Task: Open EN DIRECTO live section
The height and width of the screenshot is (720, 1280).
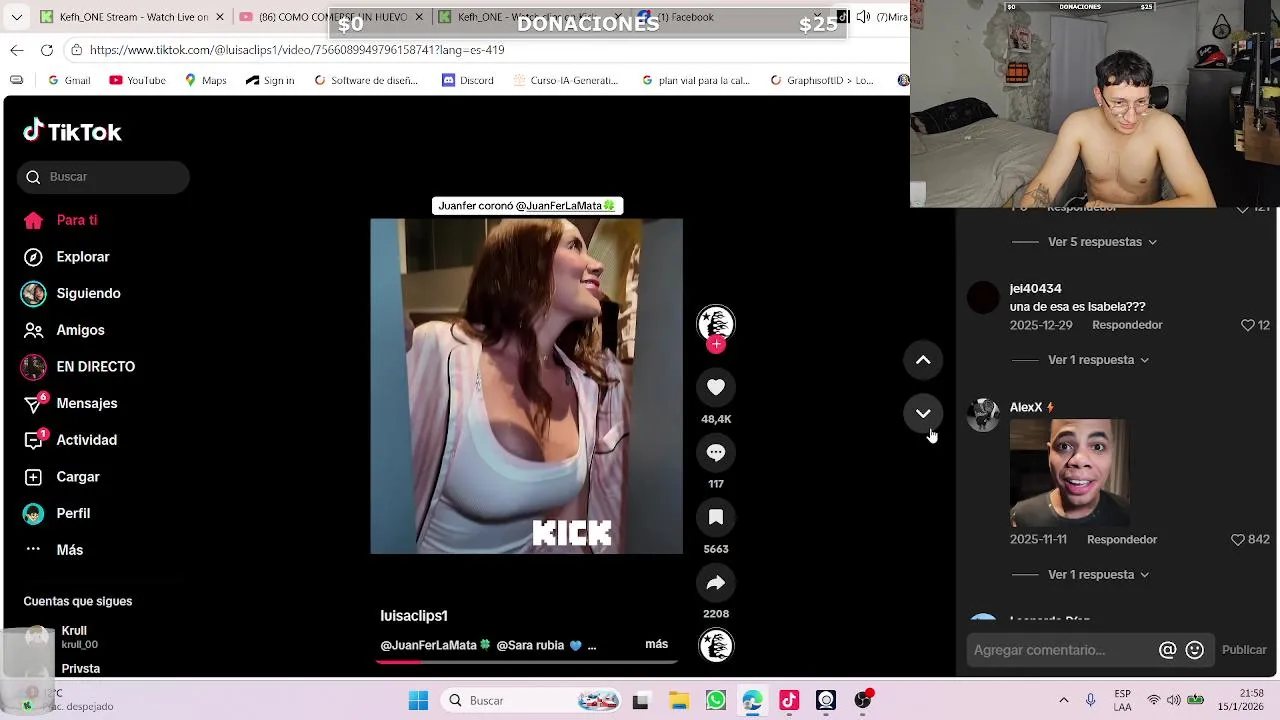Action: coord(78,367)
